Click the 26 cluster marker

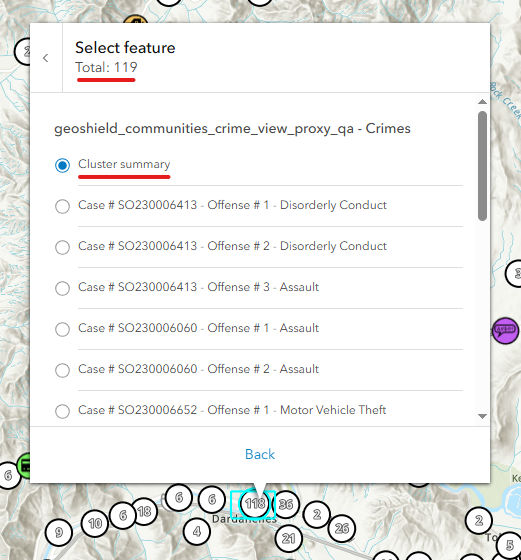point(342,528)
